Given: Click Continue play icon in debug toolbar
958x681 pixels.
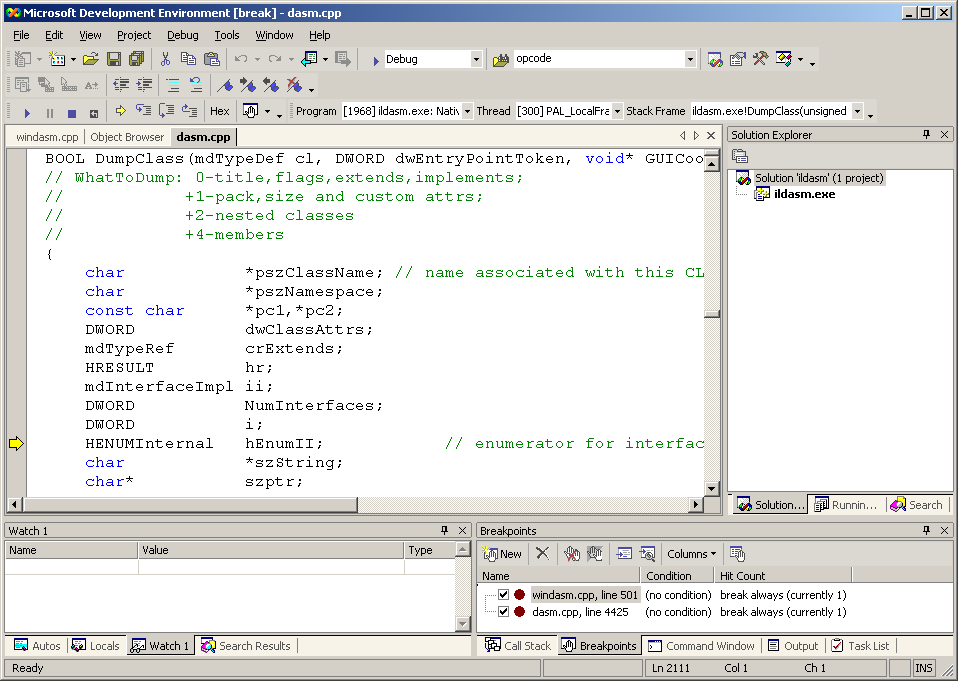Looking at the screenshot, I should [27, 112].
